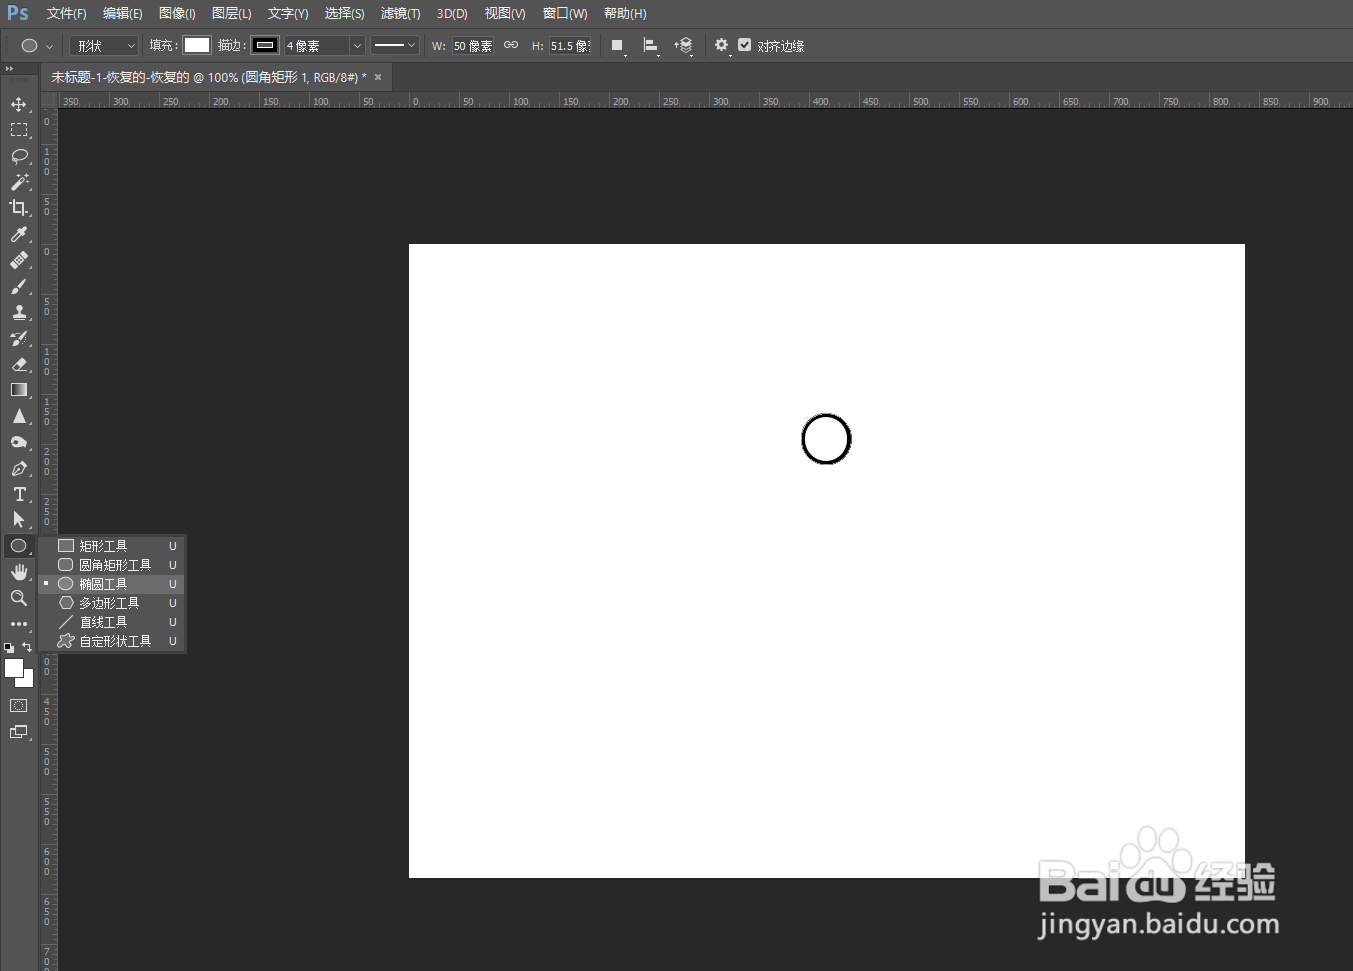Select the Move tool
The height and width of the screenshot is (971, 1353).
[18, 104]
